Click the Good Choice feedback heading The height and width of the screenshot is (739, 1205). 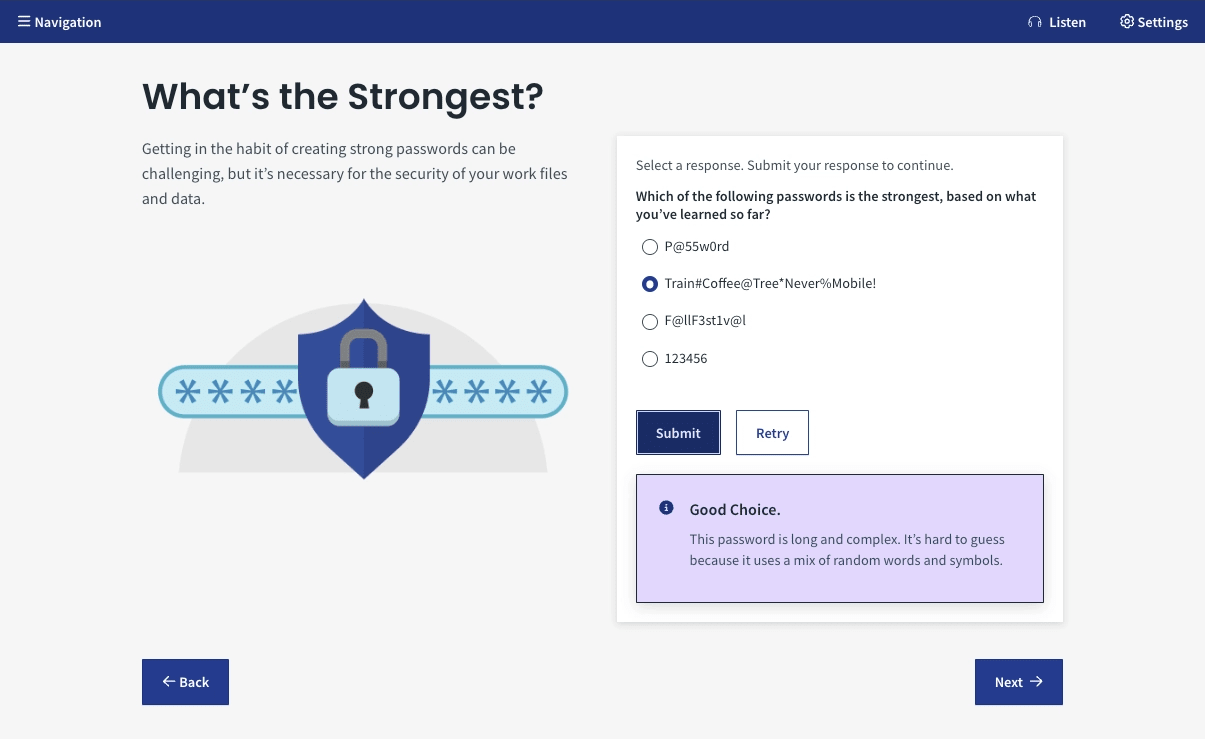734,510
